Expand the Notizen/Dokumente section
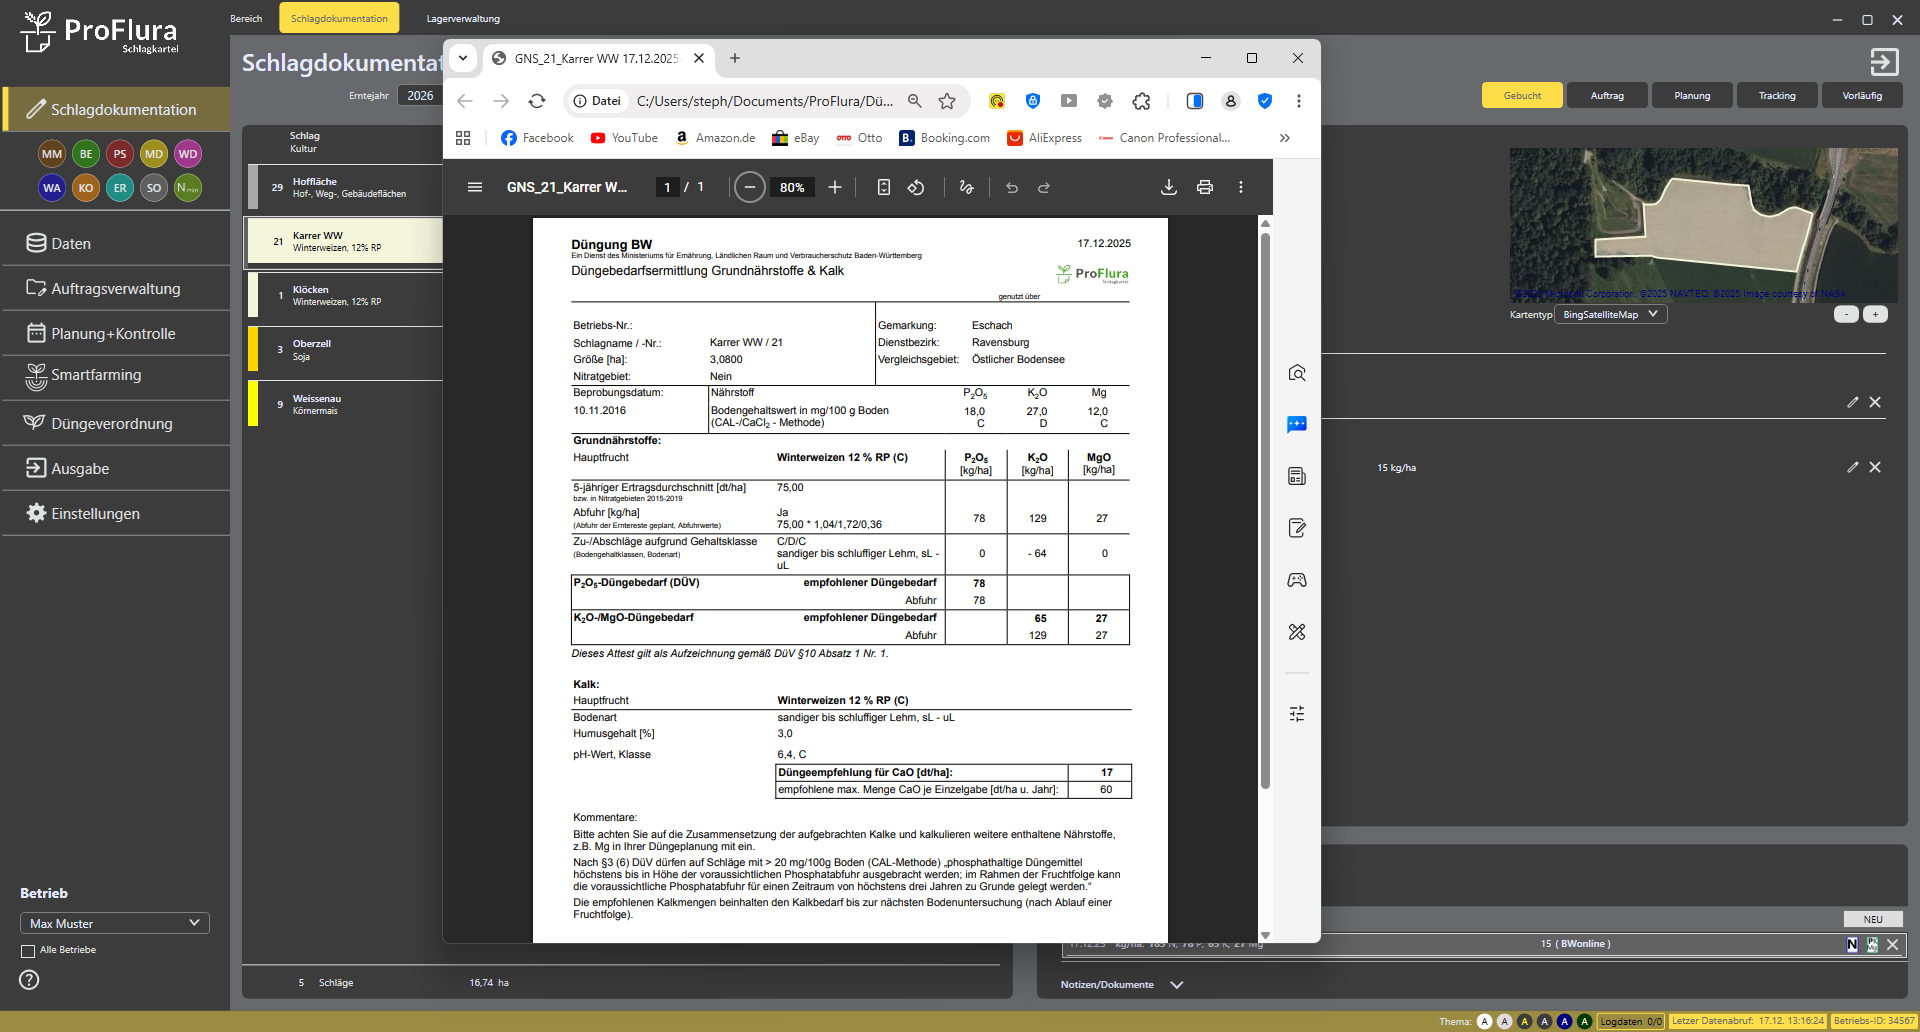This screenshot has height=1032, width=1920. [x=1176, y=985]
